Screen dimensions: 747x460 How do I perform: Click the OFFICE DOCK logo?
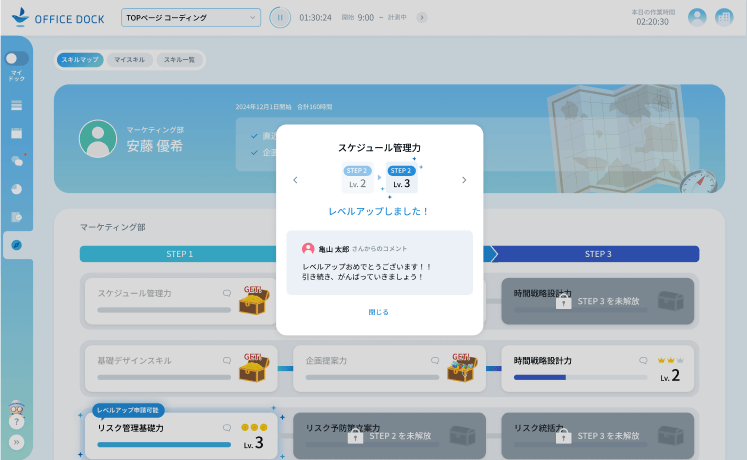[x=58, y=18]
